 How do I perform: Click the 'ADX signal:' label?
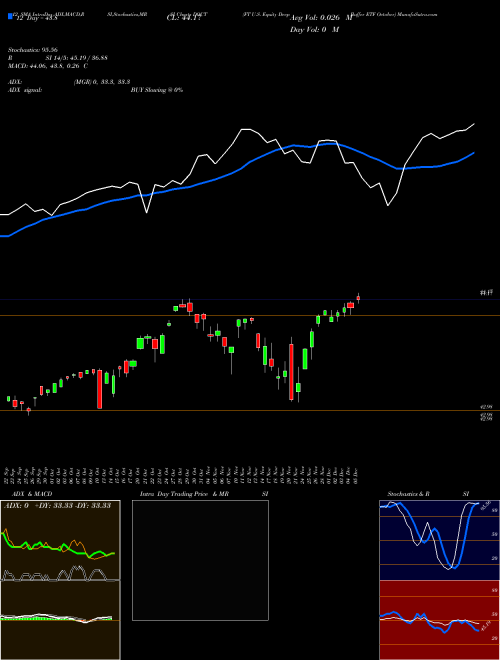25,90
